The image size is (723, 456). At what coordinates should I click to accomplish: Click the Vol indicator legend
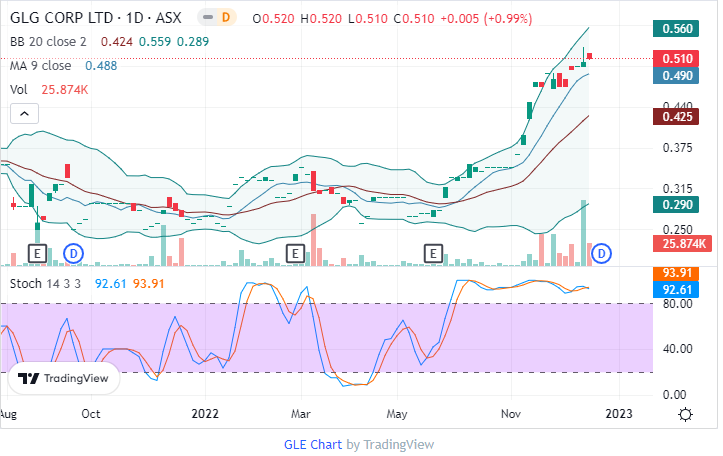[19, 89]
